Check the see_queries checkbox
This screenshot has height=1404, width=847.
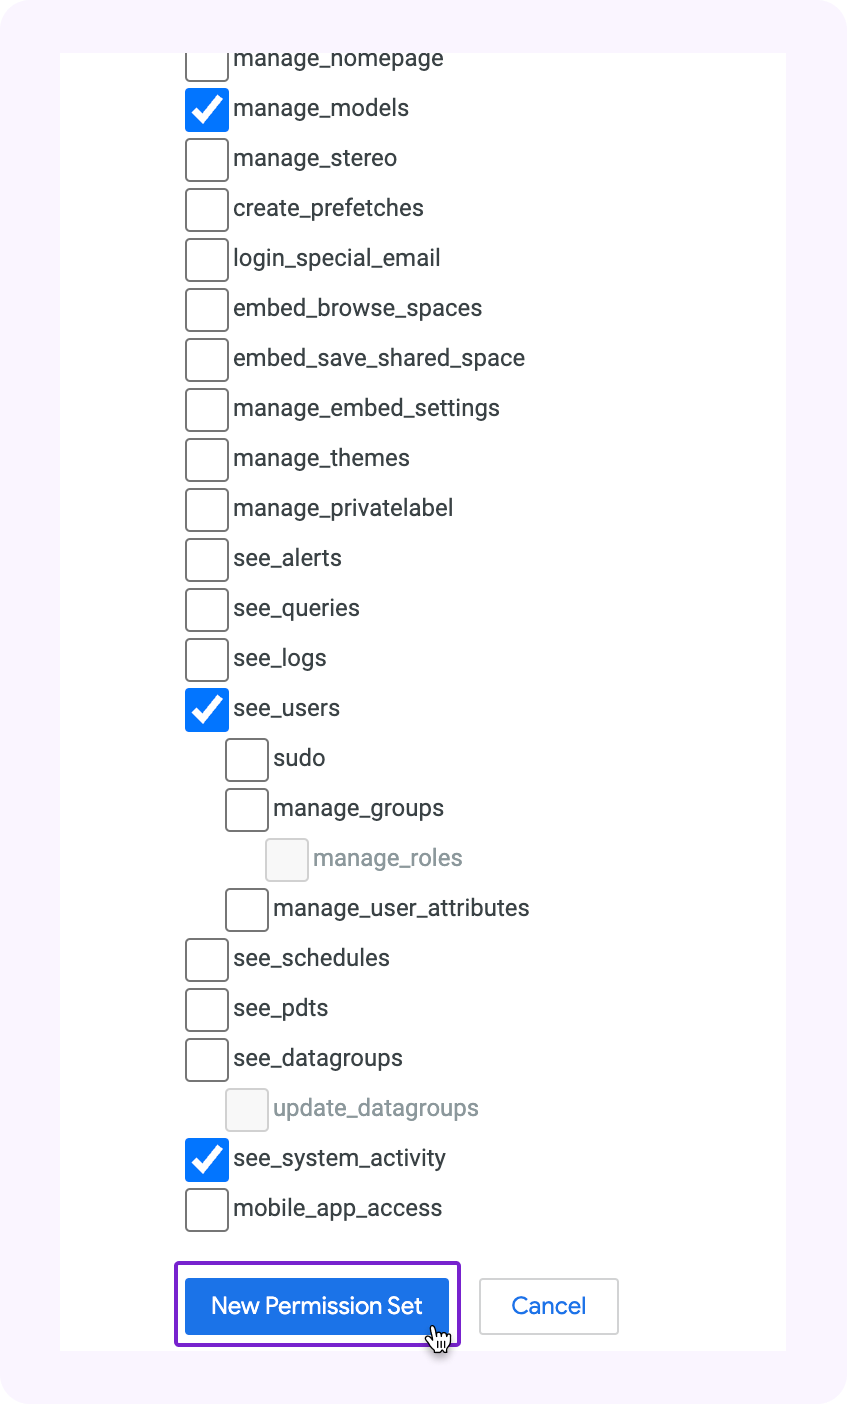click(207, 609)
